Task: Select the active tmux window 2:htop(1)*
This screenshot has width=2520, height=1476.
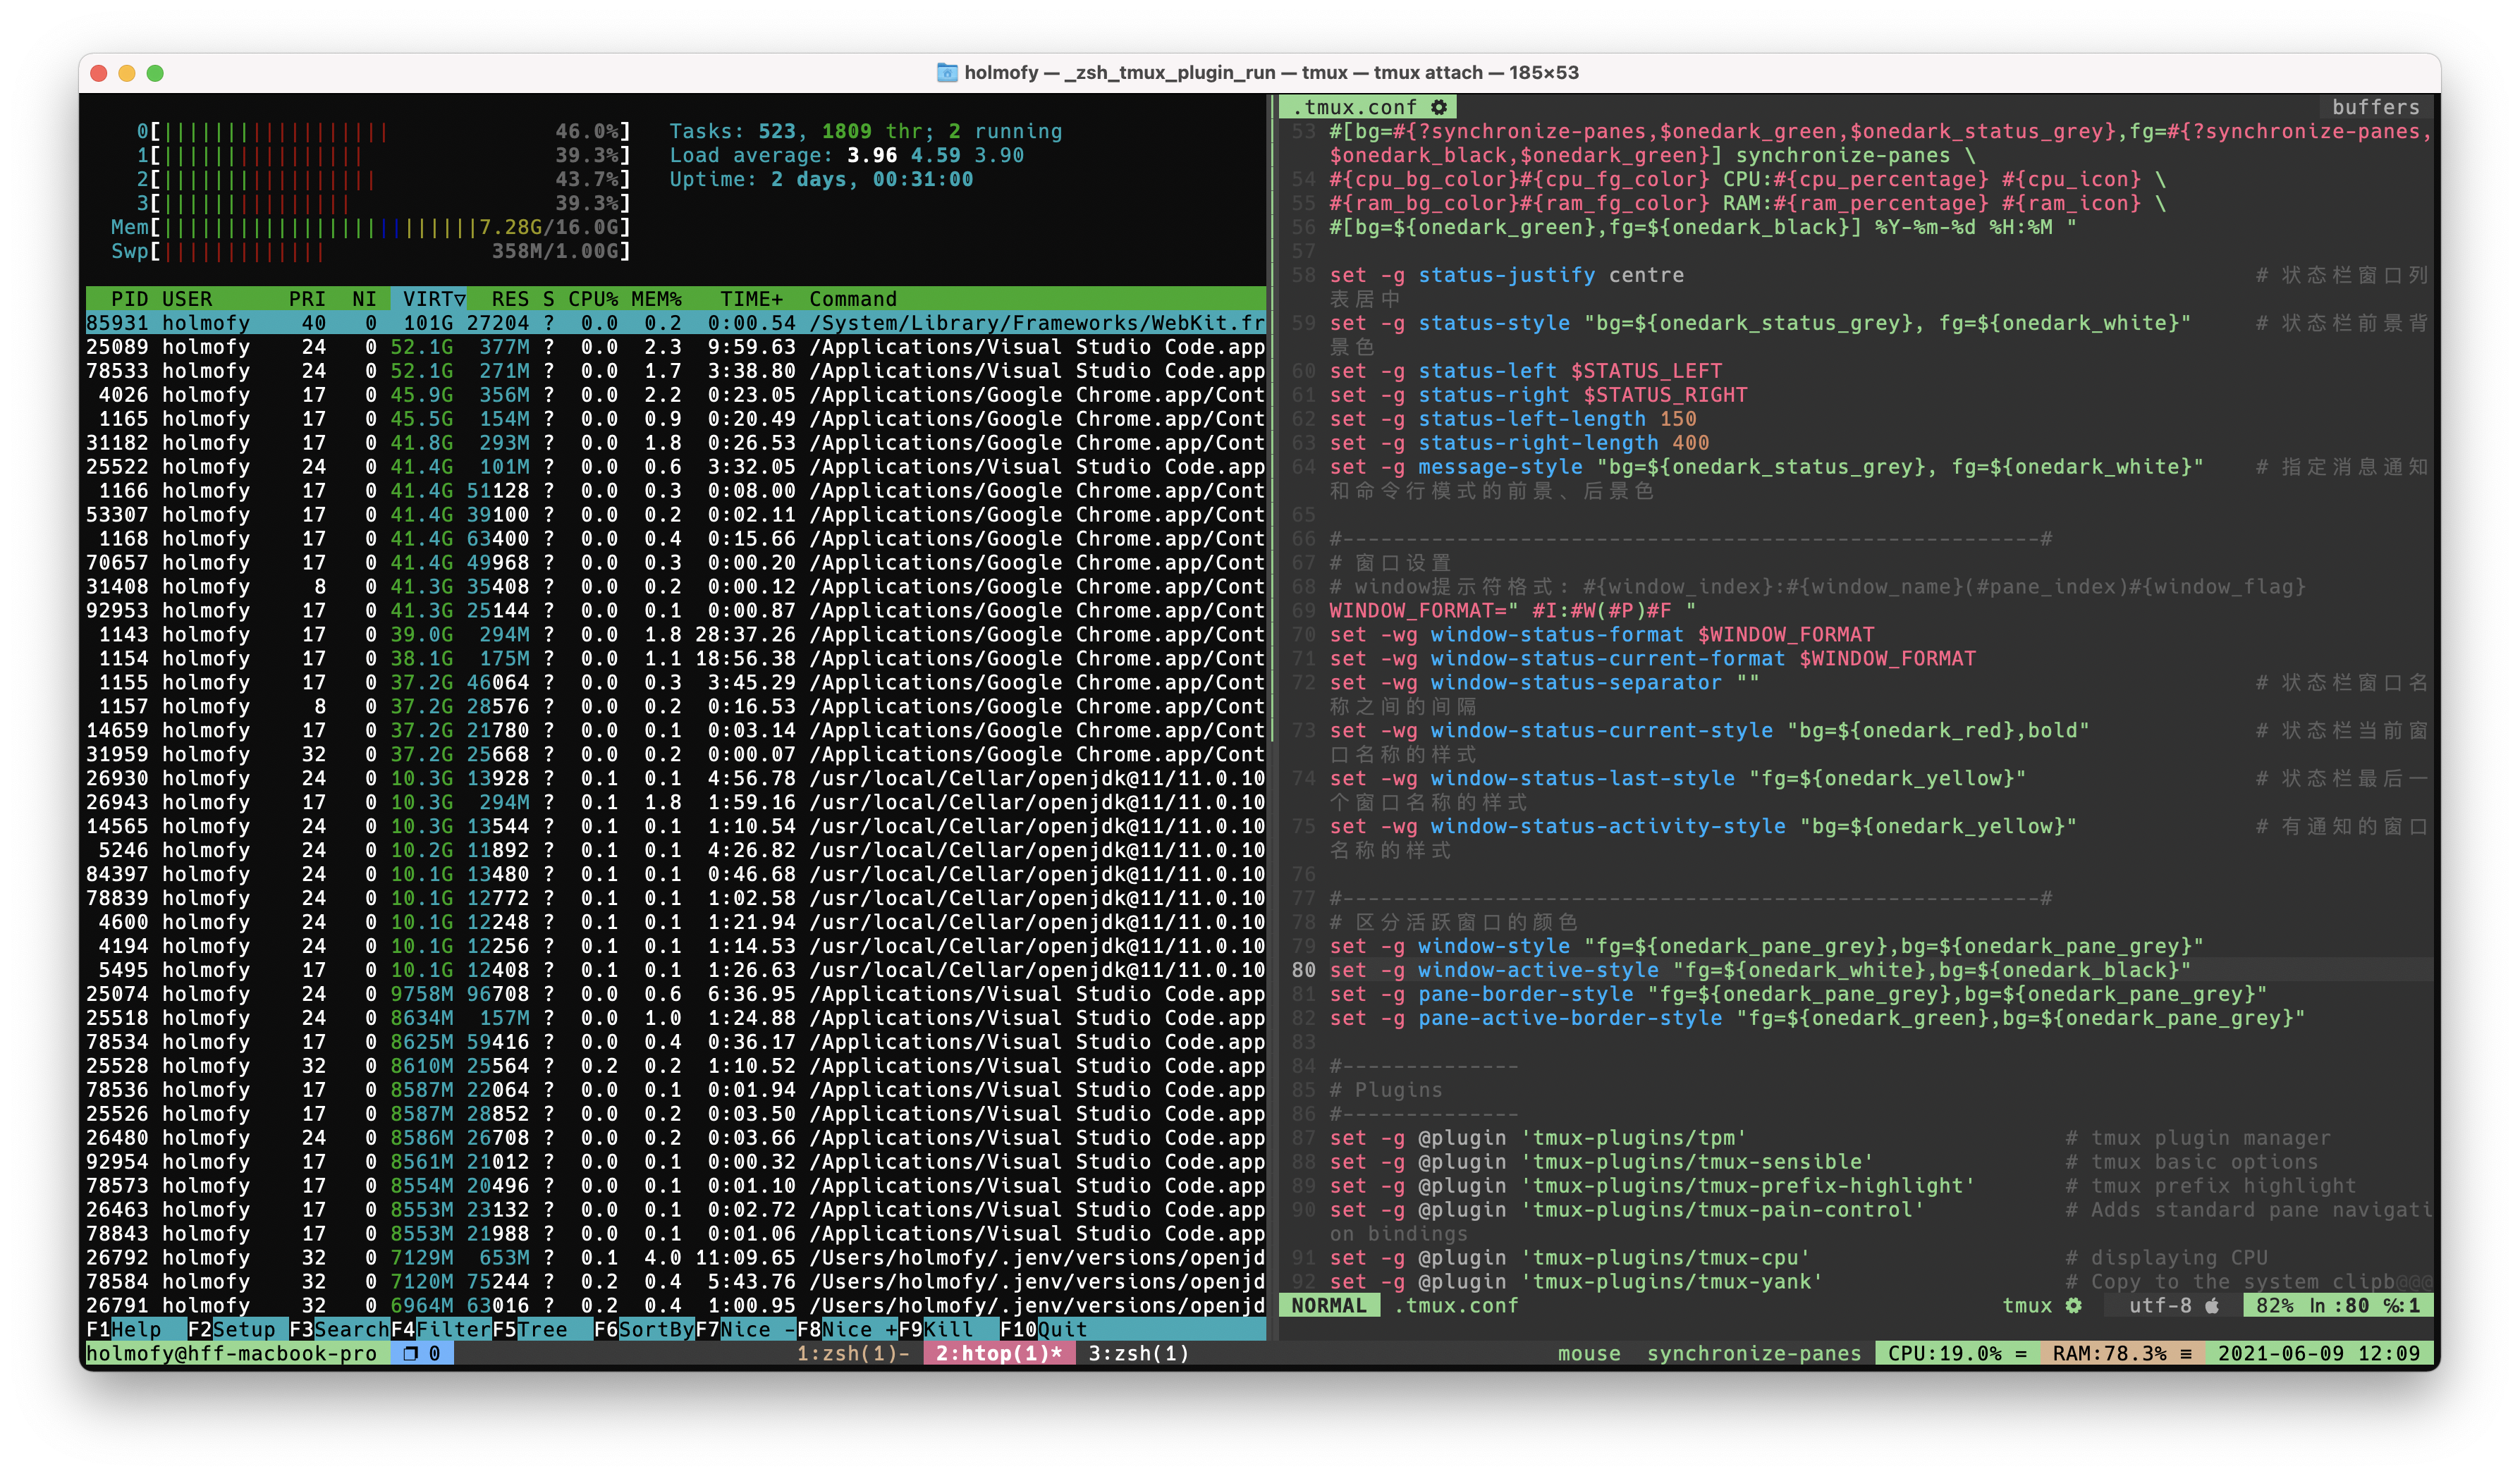Action: pyautogui.click(x=999, y=1353)
